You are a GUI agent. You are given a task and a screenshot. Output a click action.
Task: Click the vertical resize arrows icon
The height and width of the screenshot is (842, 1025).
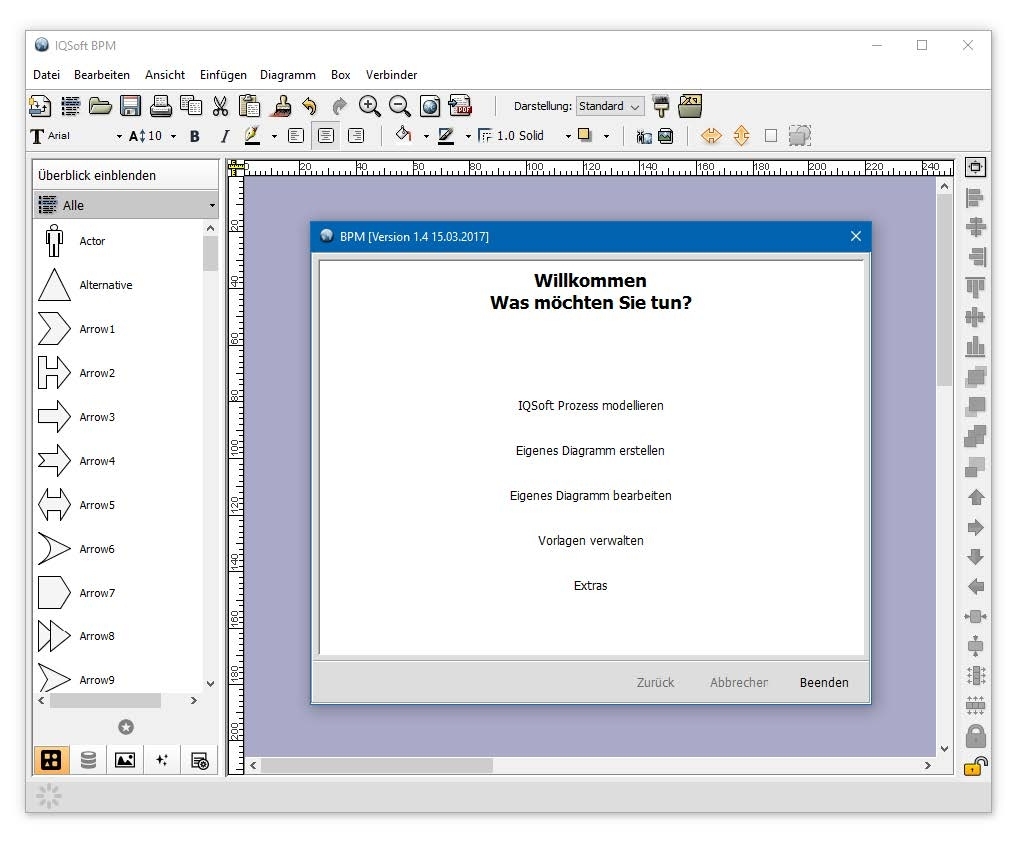741,136
